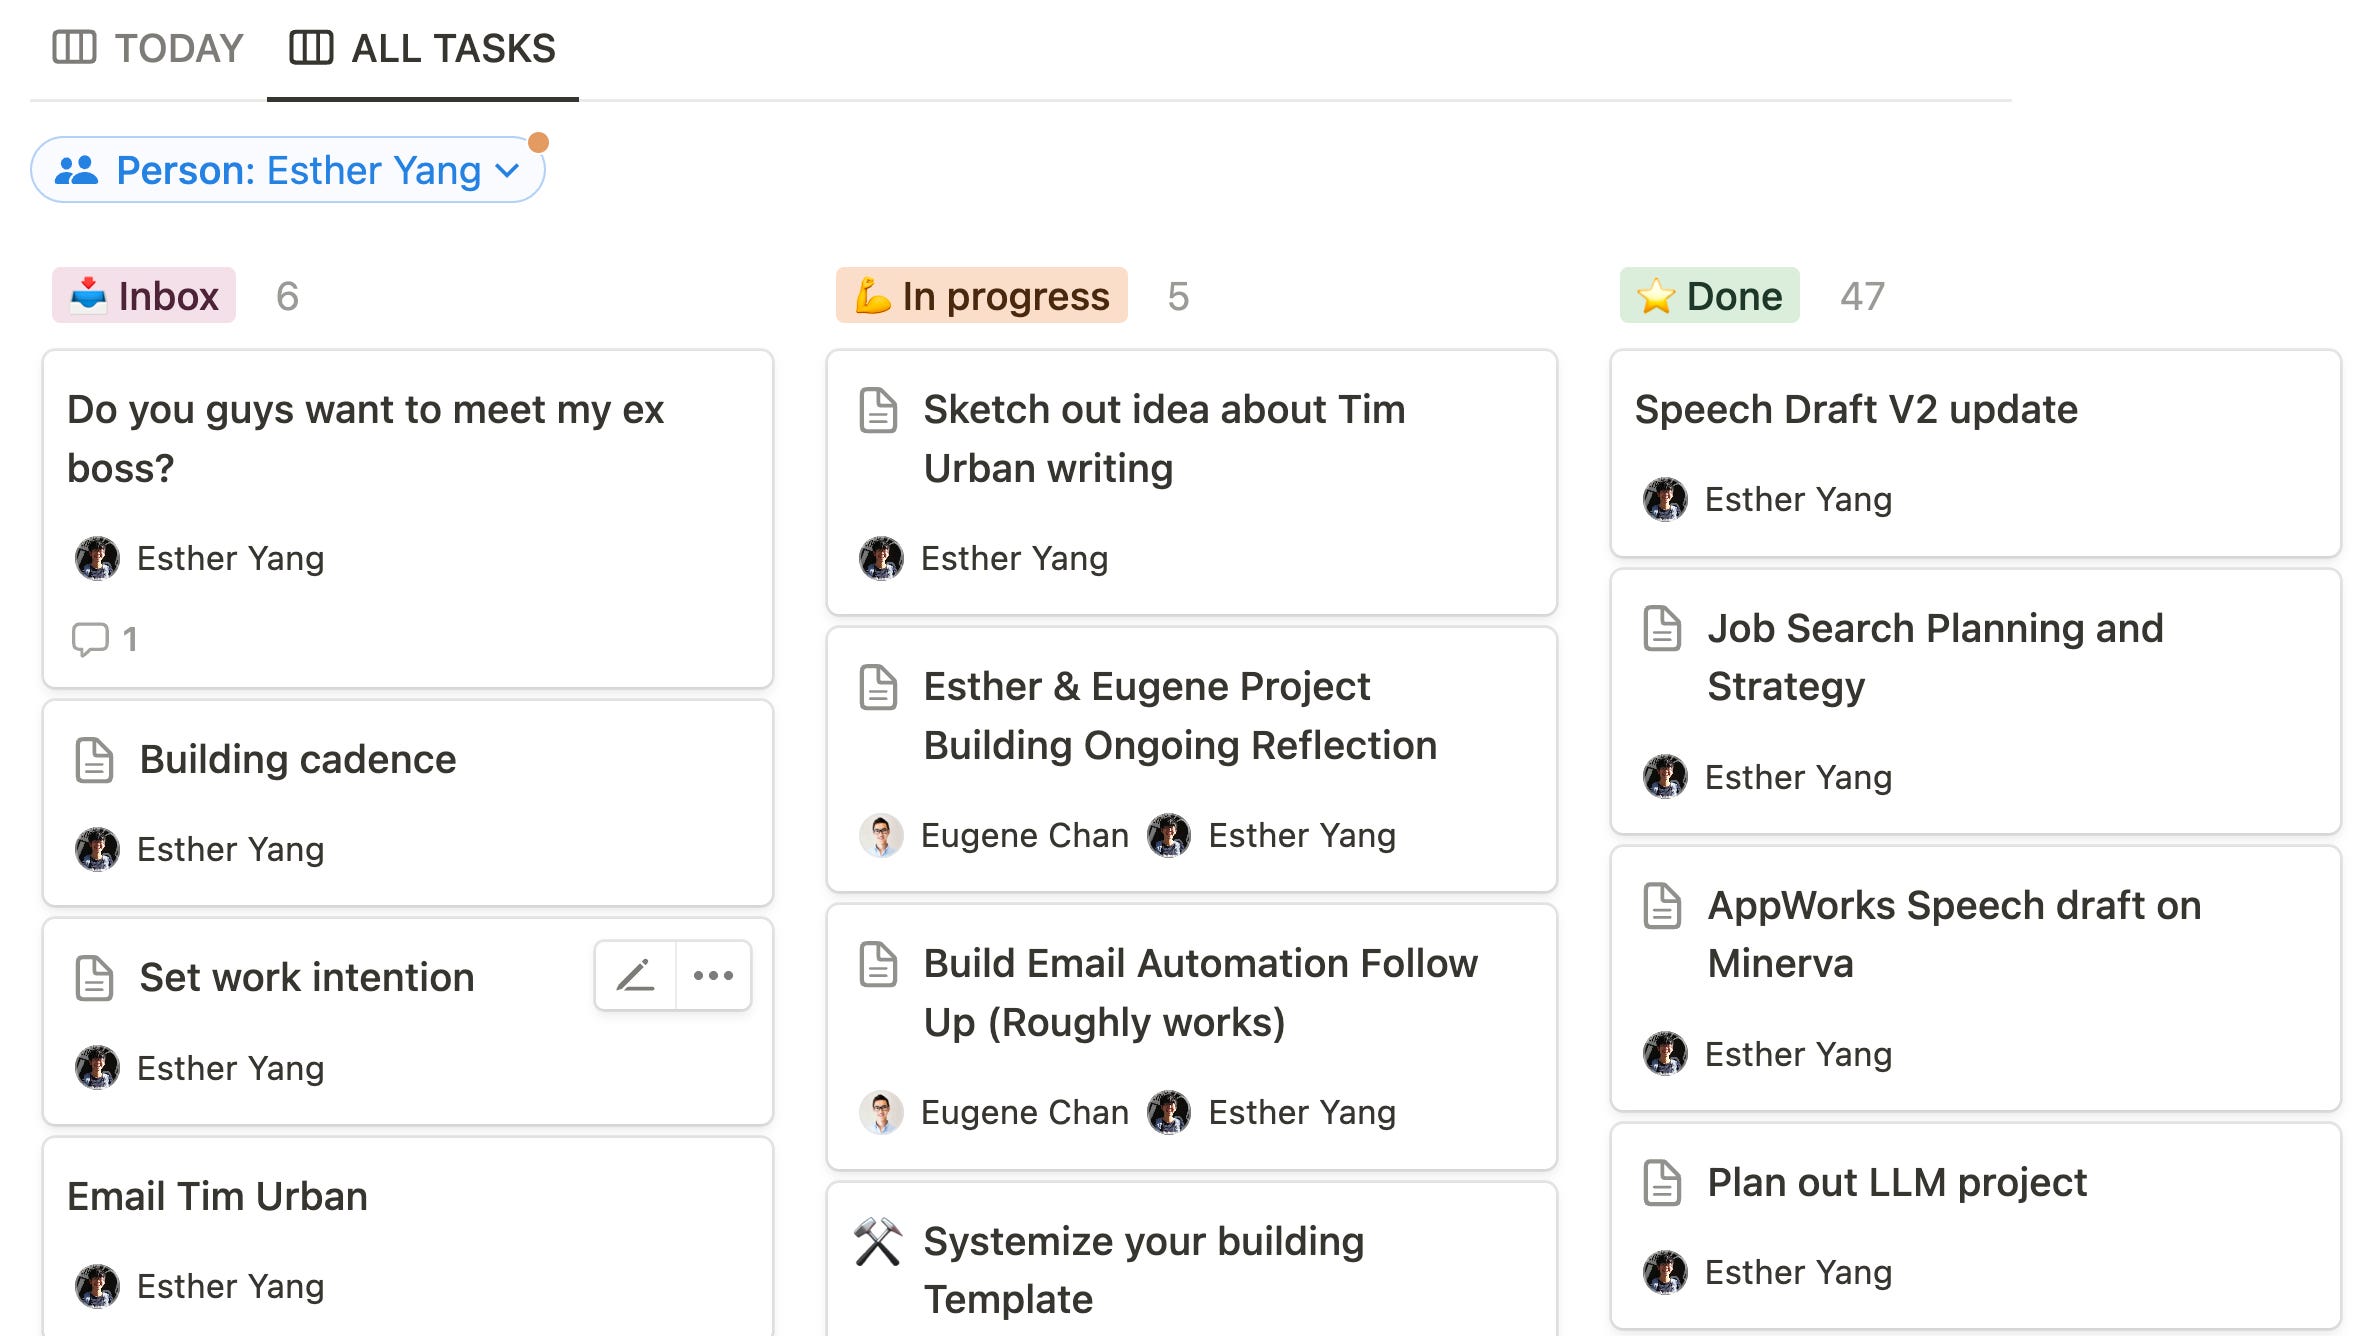The width and height of the screenshot is (2364, 1336).
Task: Click page icon on Building cadence card
Action: 95,760
